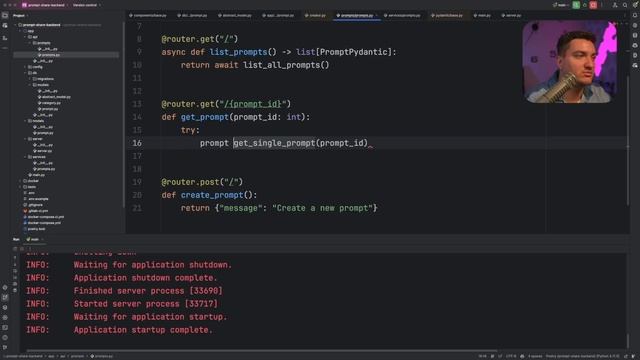Click Stop icon in Run panel toolbar

pos(22,248)
